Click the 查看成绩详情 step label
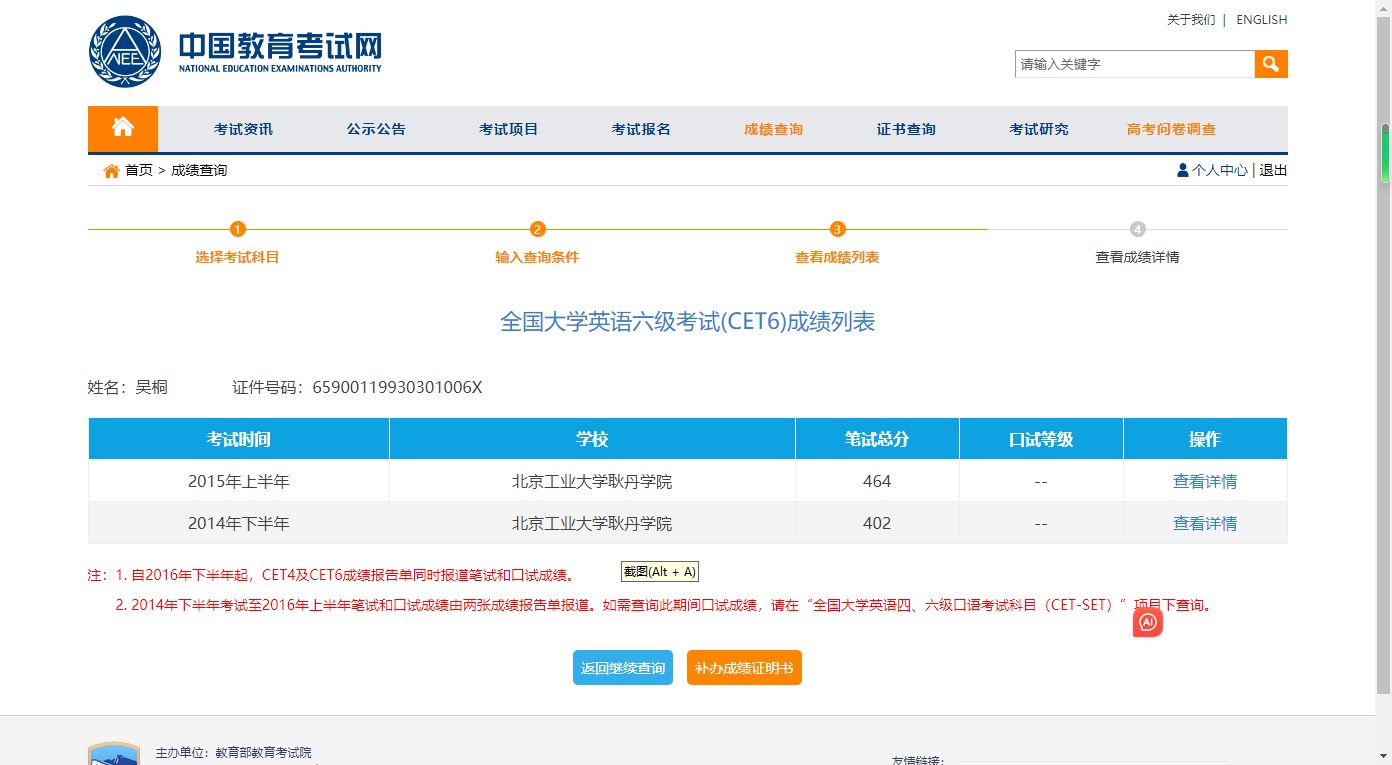The width and height of the screenshot is (1392, 765). click(1137, 257)
